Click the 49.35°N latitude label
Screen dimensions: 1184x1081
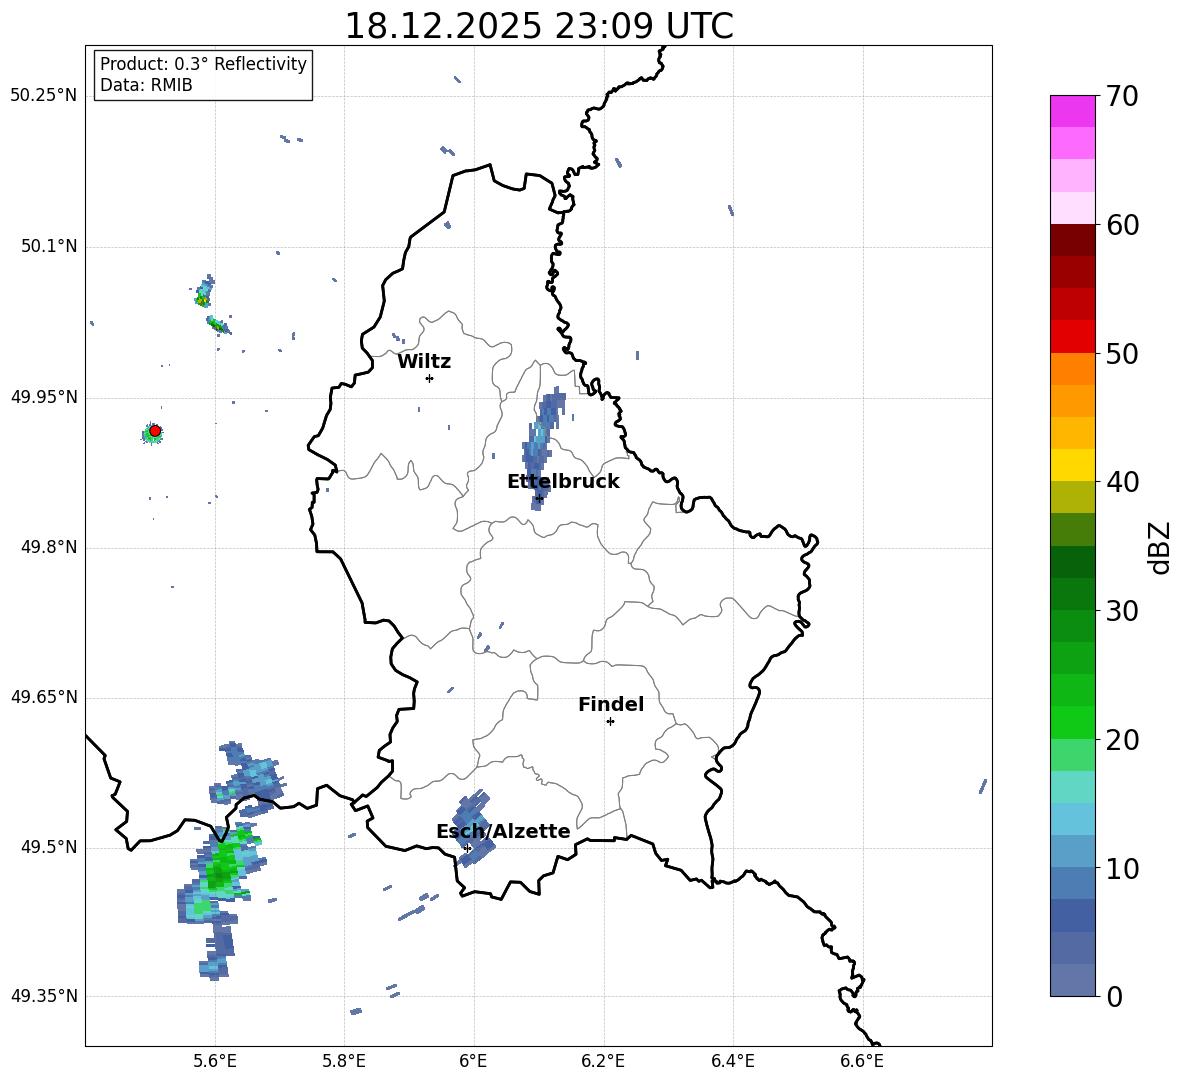pyautogui.click(x=44, y=996)
